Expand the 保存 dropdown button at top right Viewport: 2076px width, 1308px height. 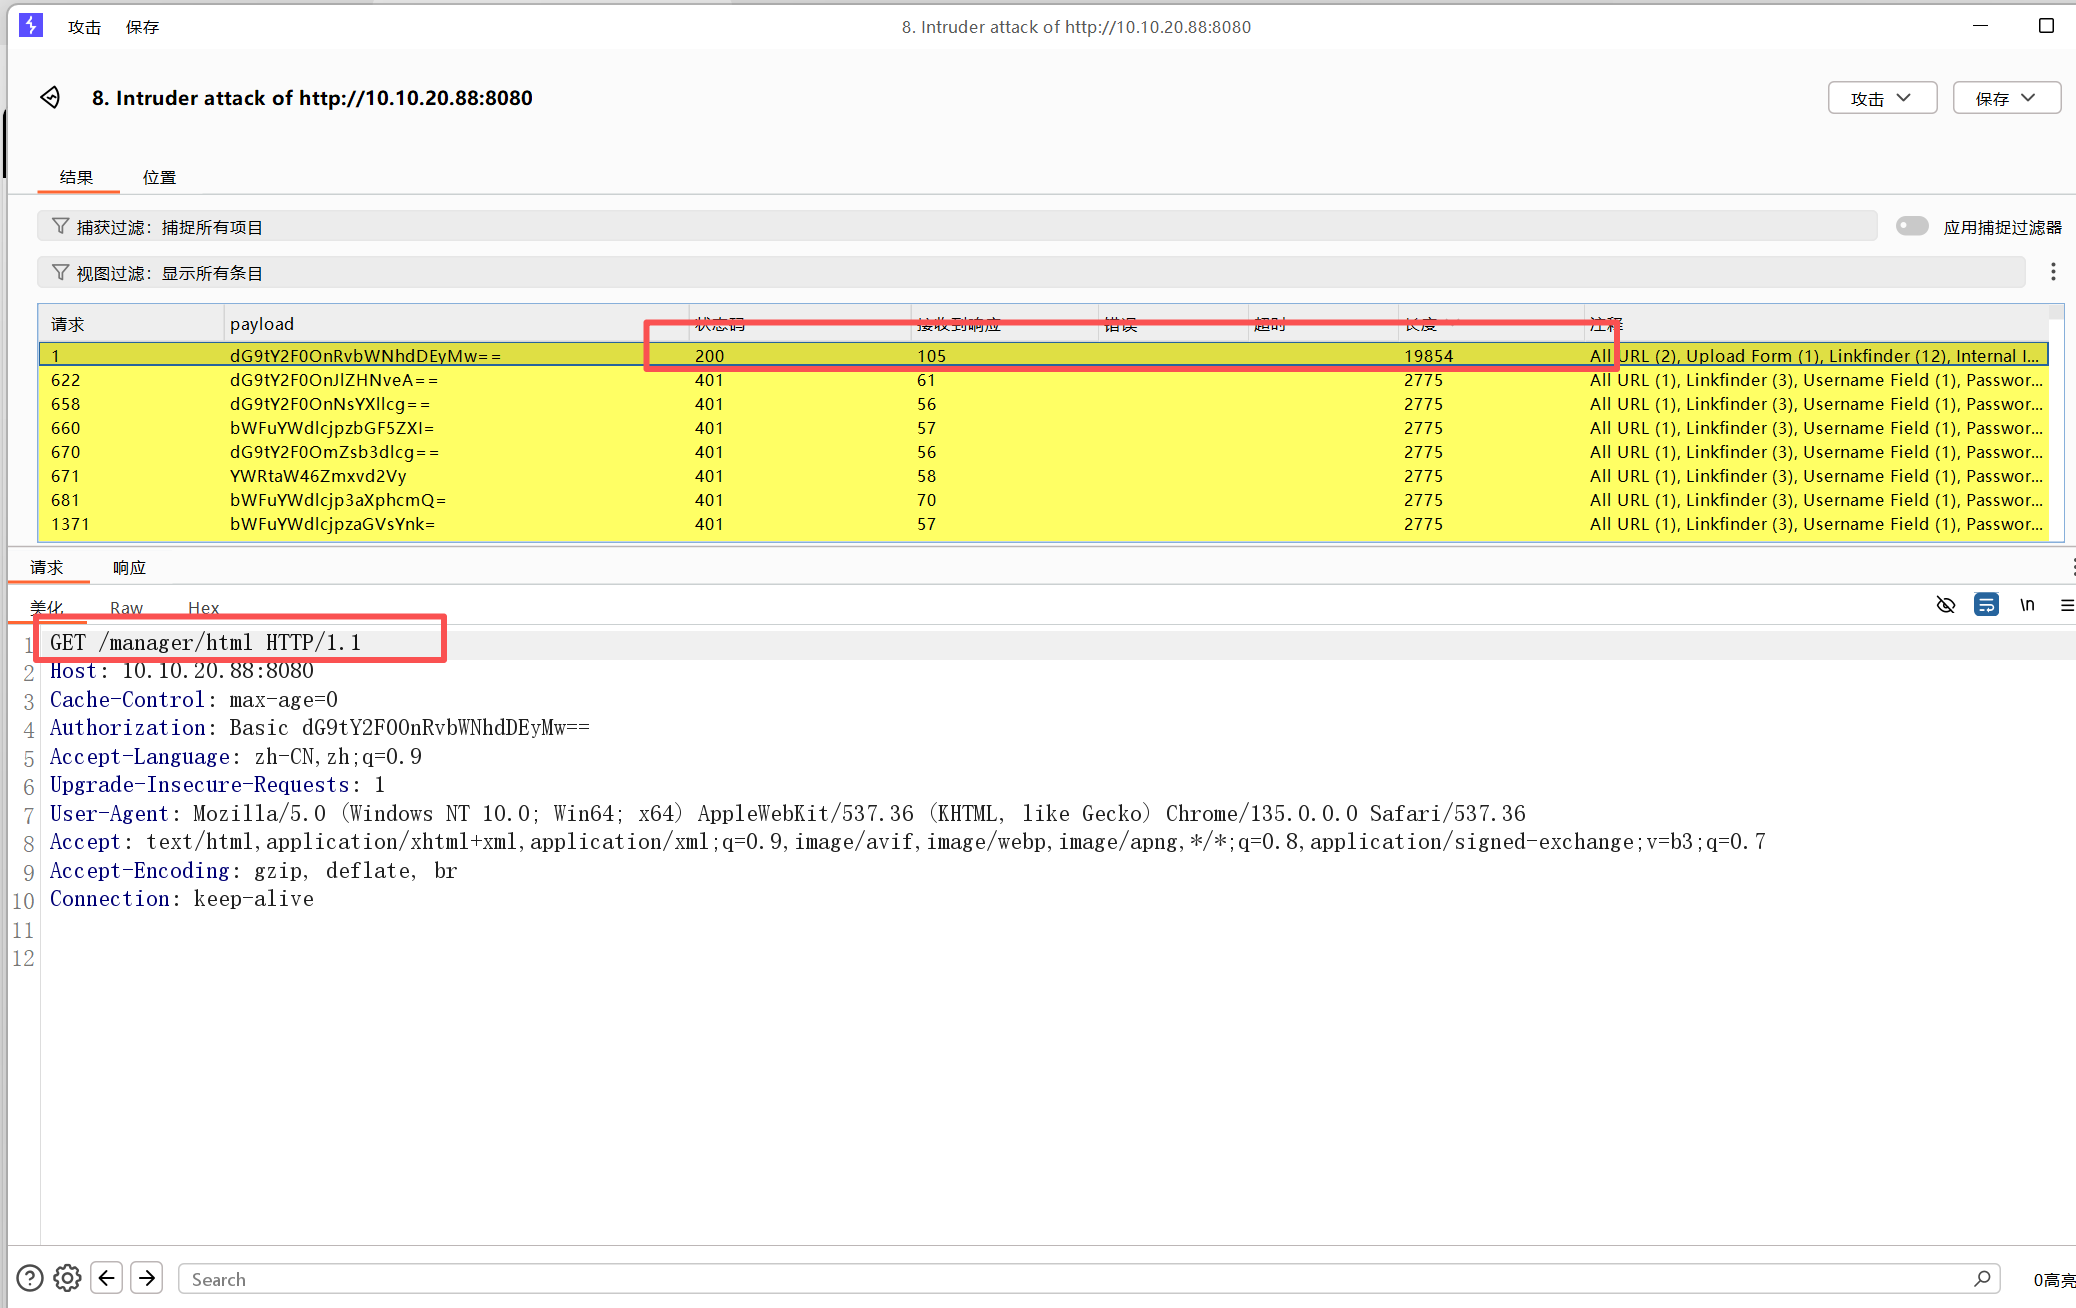point(2006,98)
